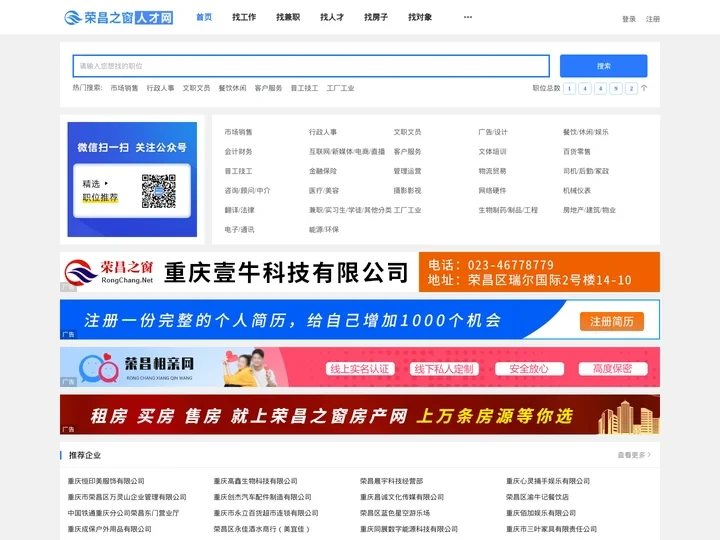Open 金融保险 job category

click(x=323, y=171)
